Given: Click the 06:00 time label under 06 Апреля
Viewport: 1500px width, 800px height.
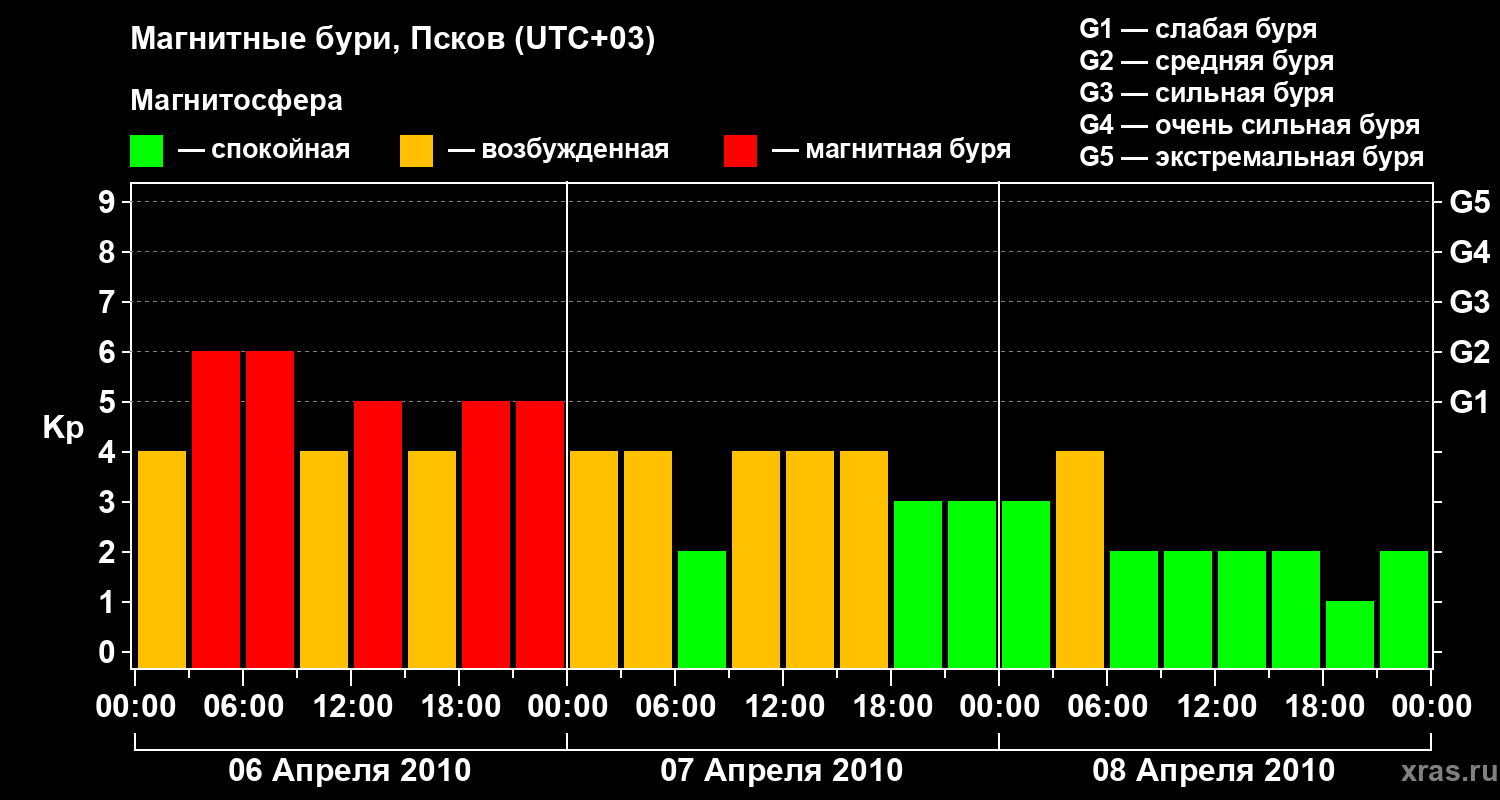Looking at the screenshot, I should coord(243,707).
